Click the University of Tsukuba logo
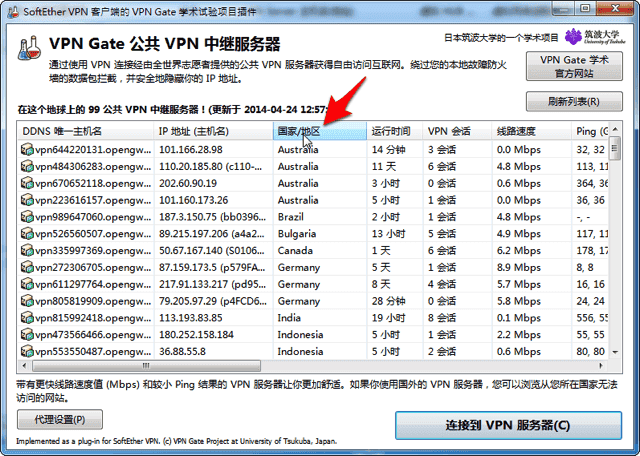640x456 pixels. tap(595, 37)
